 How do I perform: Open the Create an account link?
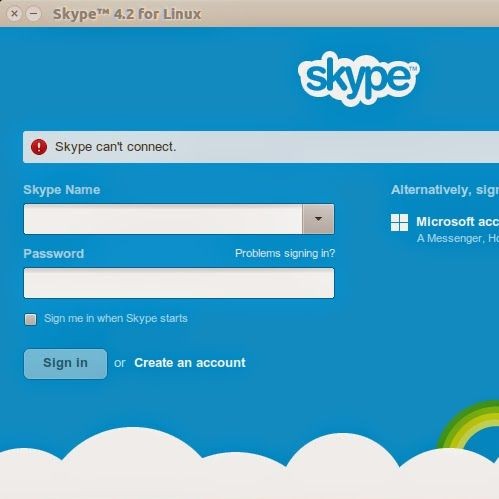[x=190, y=363]
